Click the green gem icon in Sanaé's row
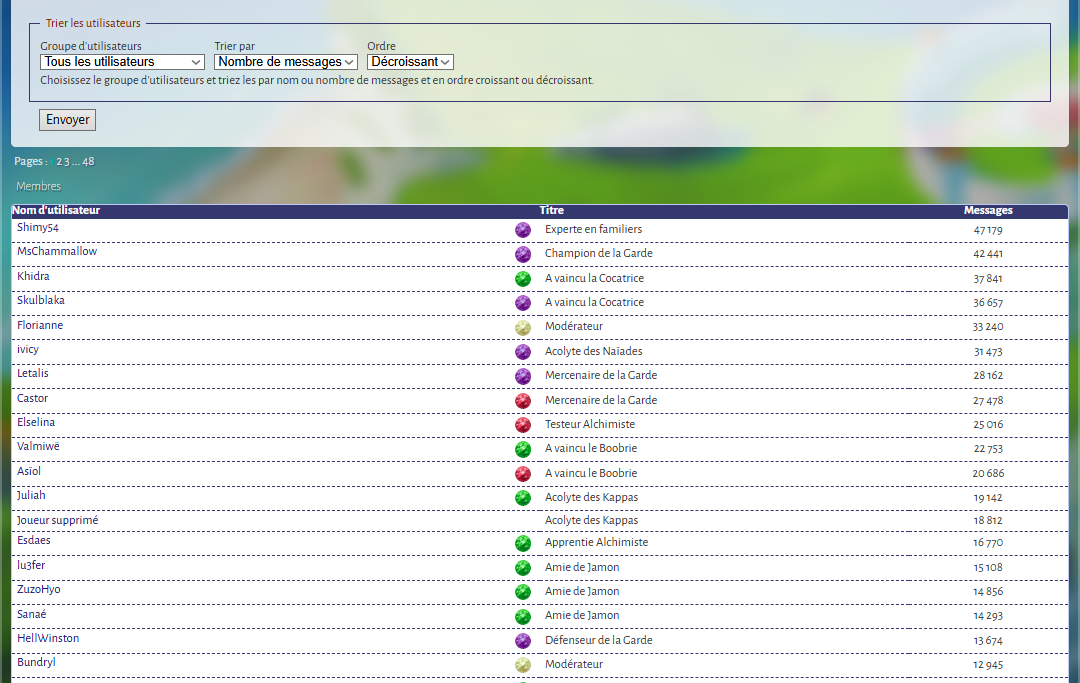 [x=523, y=616]
